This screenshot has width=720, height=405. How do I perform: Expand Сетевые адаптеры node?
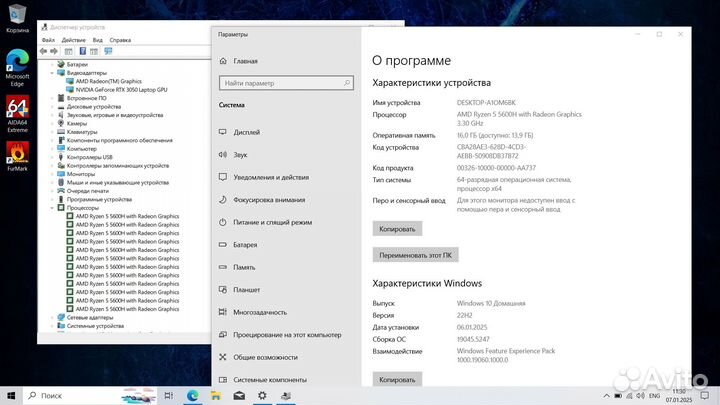pyautogui.click(x=52, y=317)
